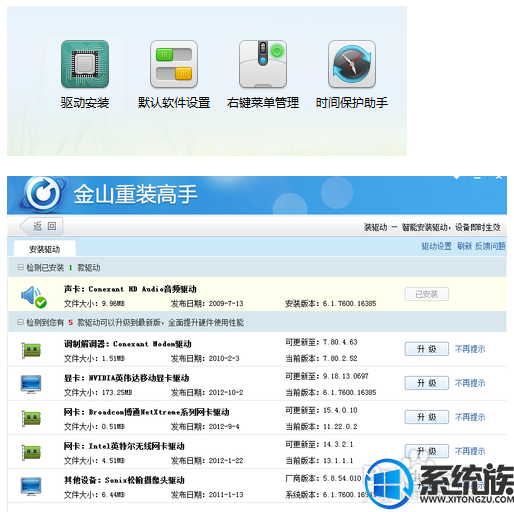Screen dimensions: 514x512
Task: Open the 驱动设置 link
Action: point(436,246)
